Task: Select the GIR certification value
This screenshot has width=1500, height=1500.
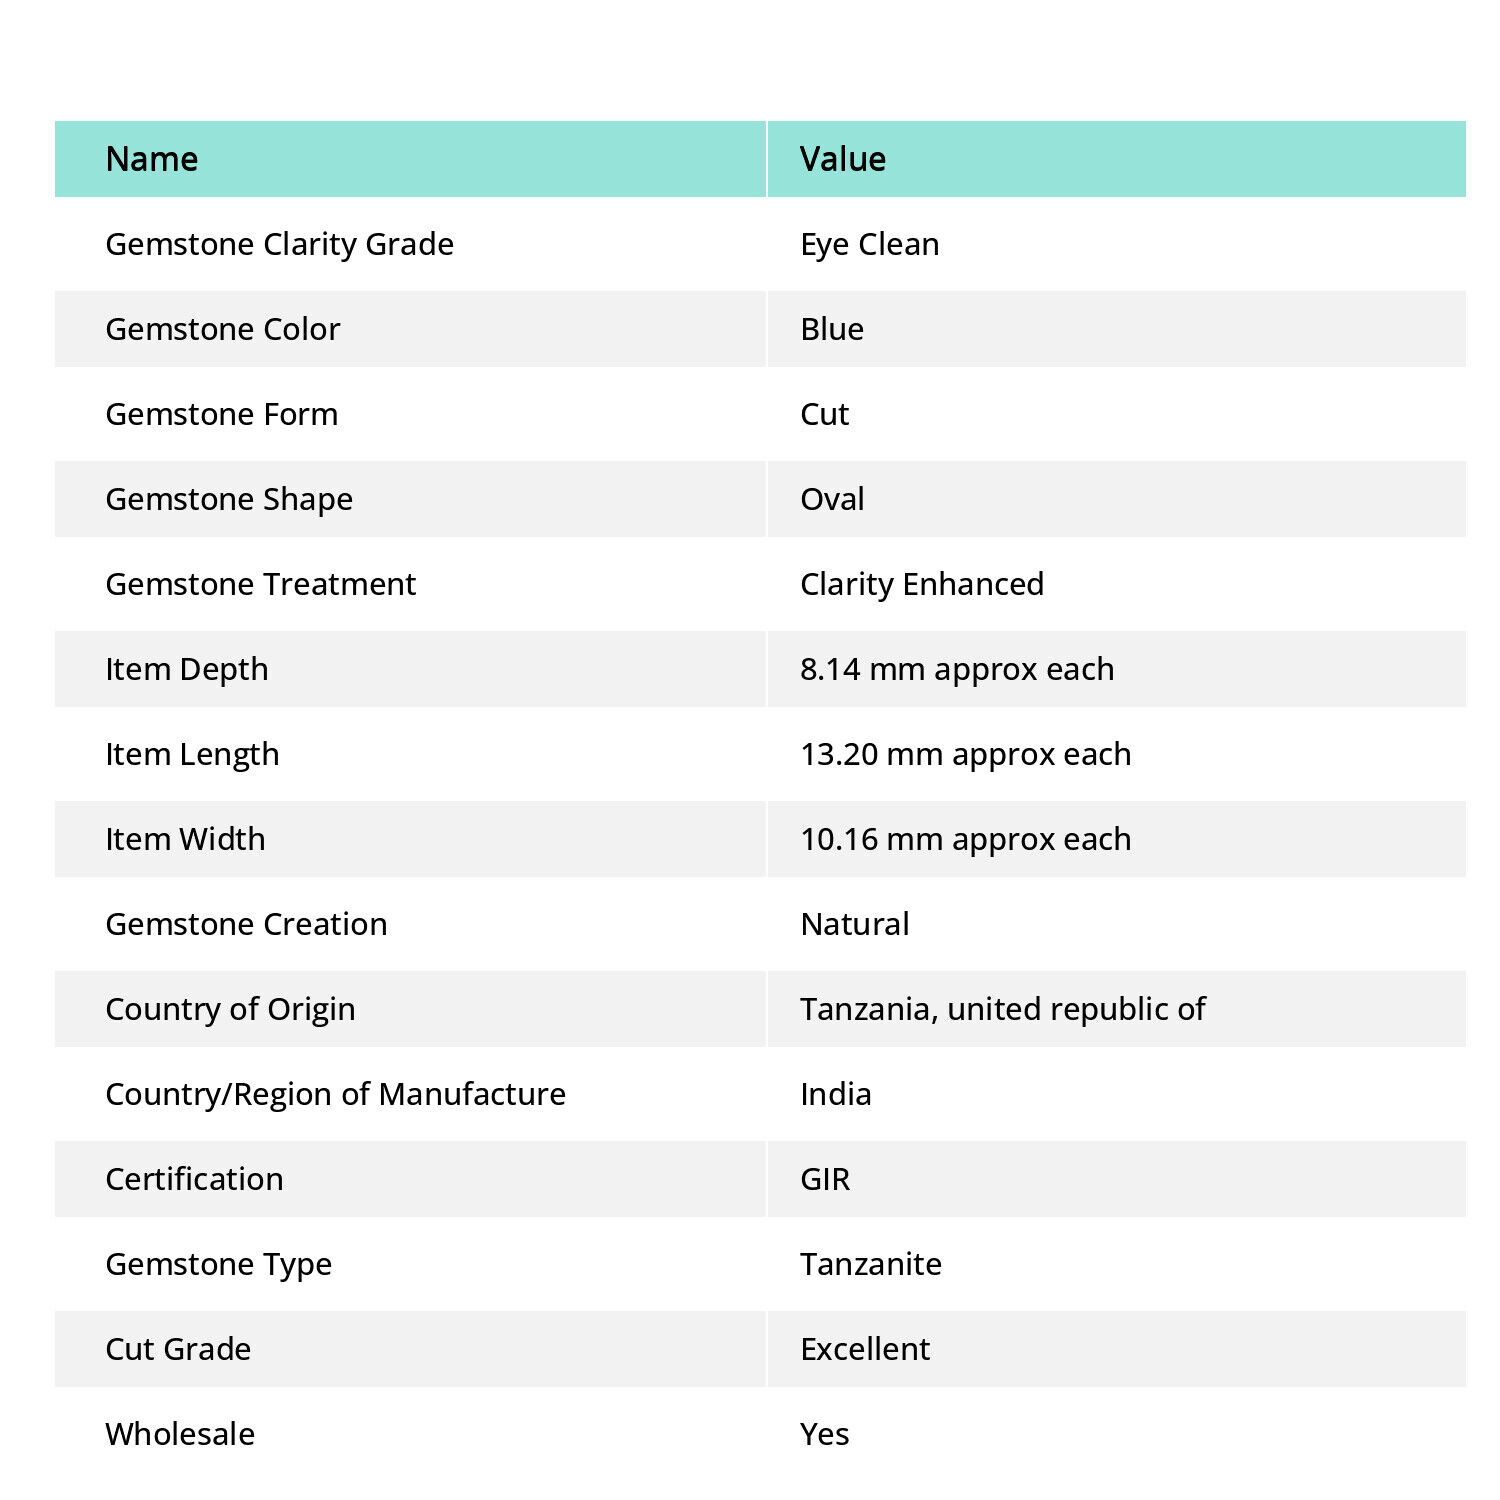Action: pos(825,1179)
